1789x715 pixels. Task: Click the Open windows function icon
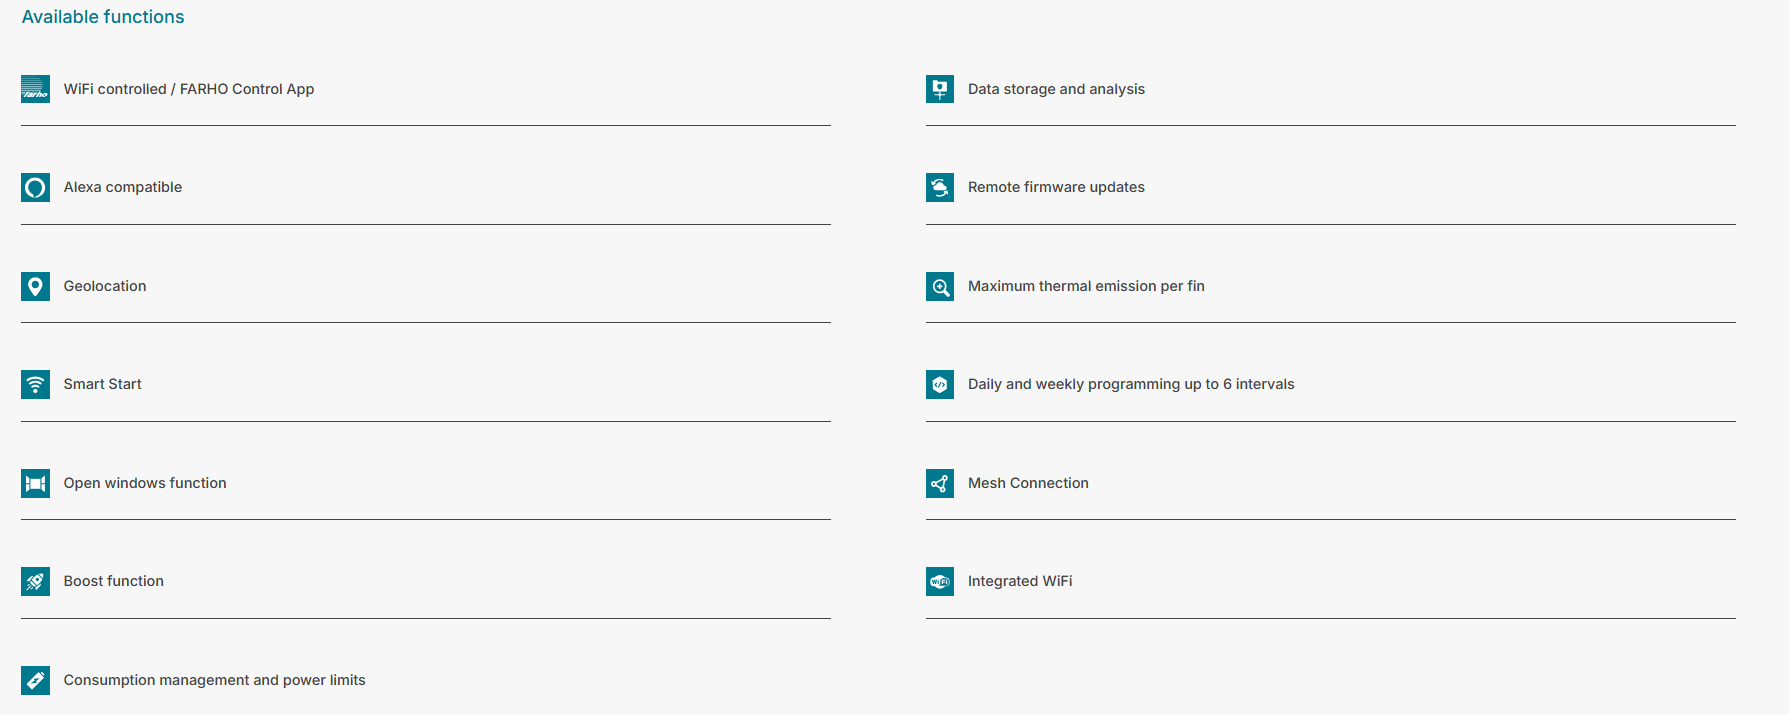click(x=35, y=483)
